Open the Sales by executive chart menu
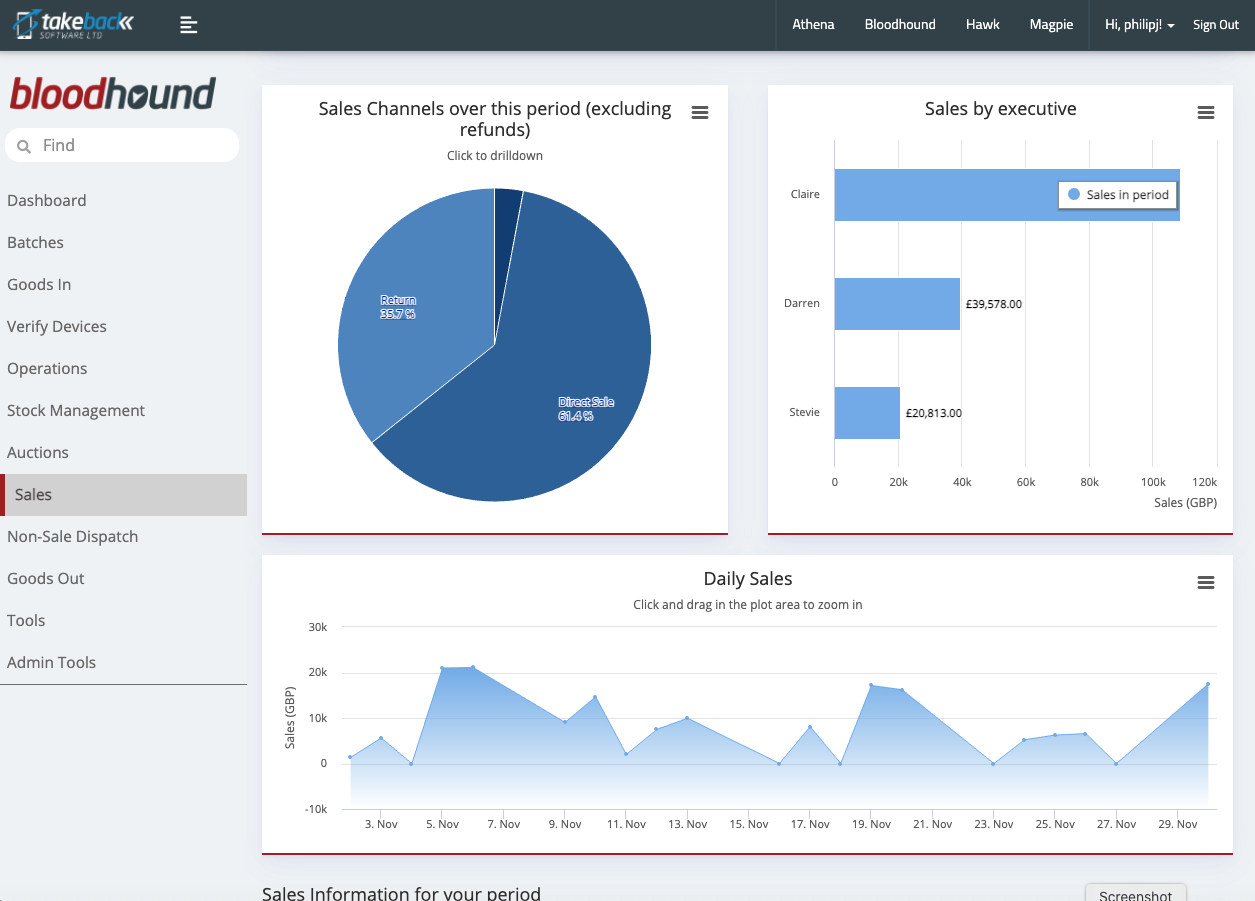The image size is (1255, 901). click(1206, 113)
